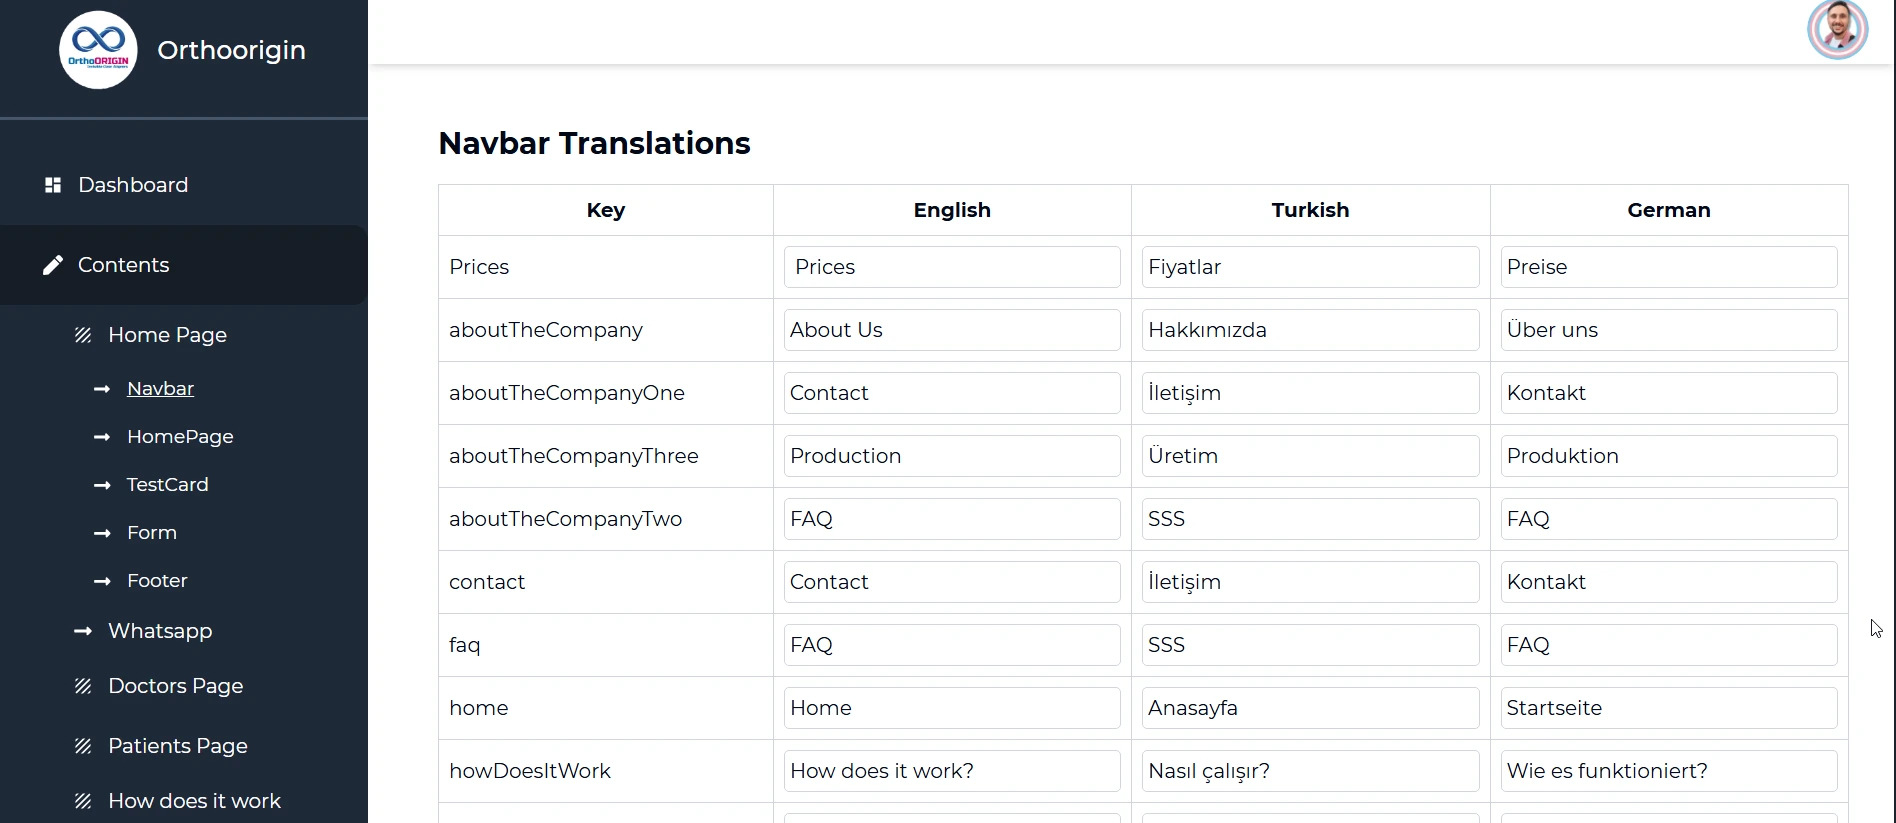The width and height of the screenshot is (1896, 823).
Task: Edit Turkish field in faq row
Action: pos(1310,645)
